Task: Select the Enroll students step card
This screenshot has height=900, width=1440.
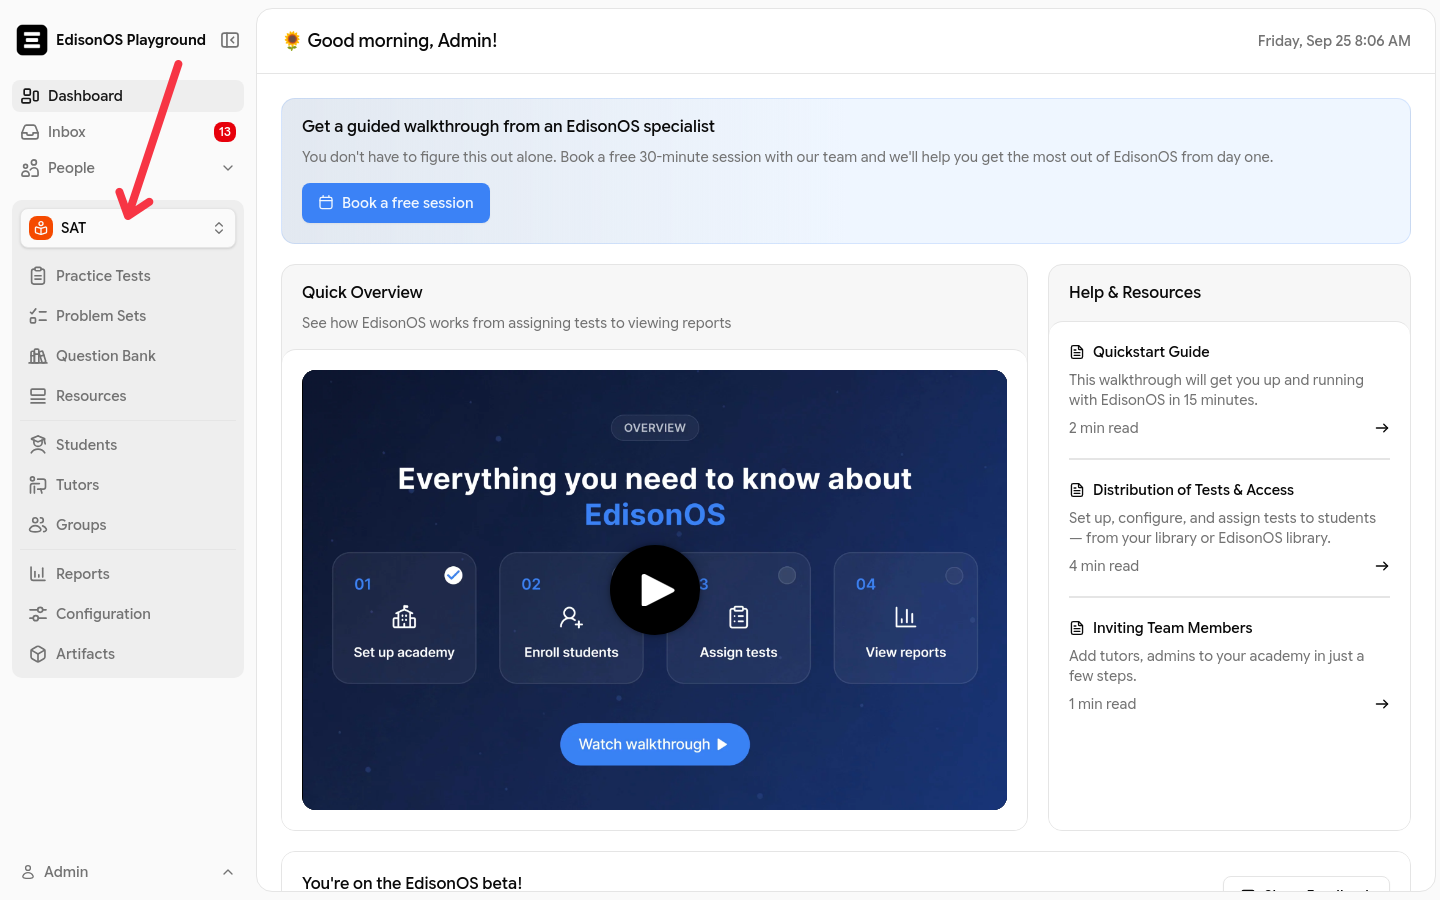Action: point(571,618)
